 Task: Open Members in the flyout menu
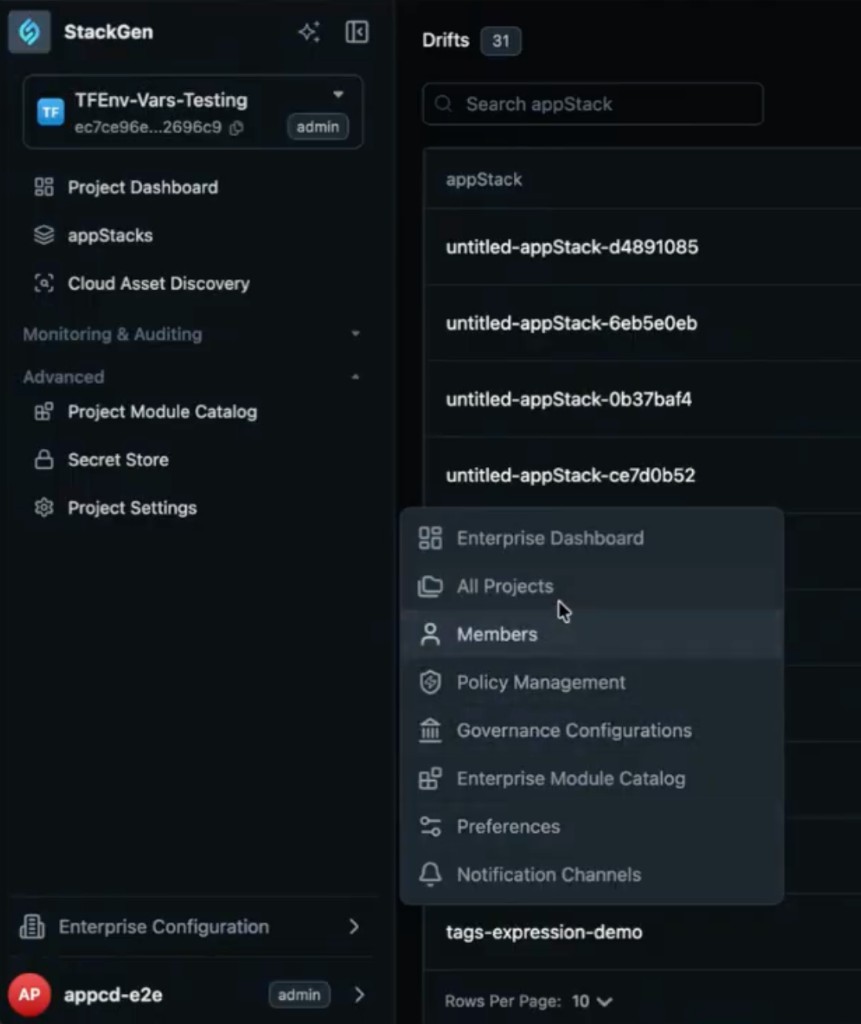point(592,634)
